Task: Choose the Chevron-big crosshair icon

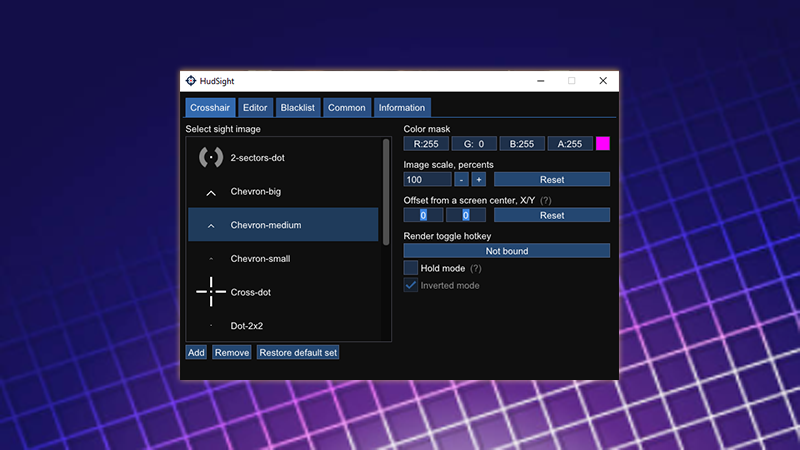Action: tap(210, 191)
